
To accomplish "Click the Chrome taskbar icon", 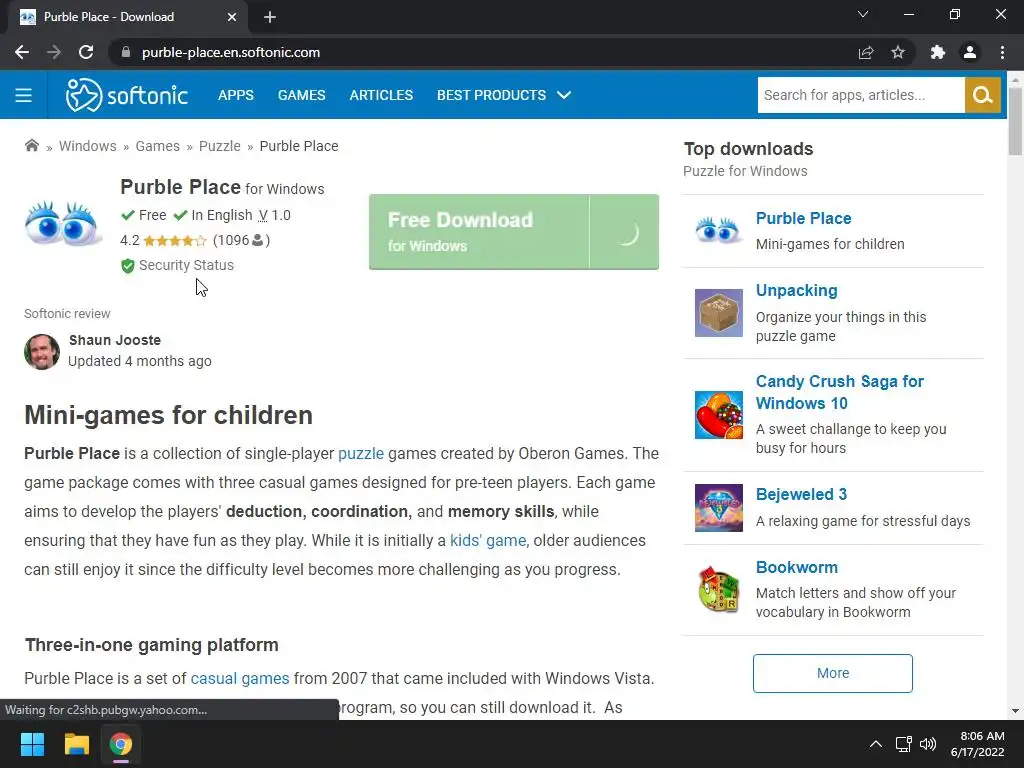I will click(x=121, y=744).
